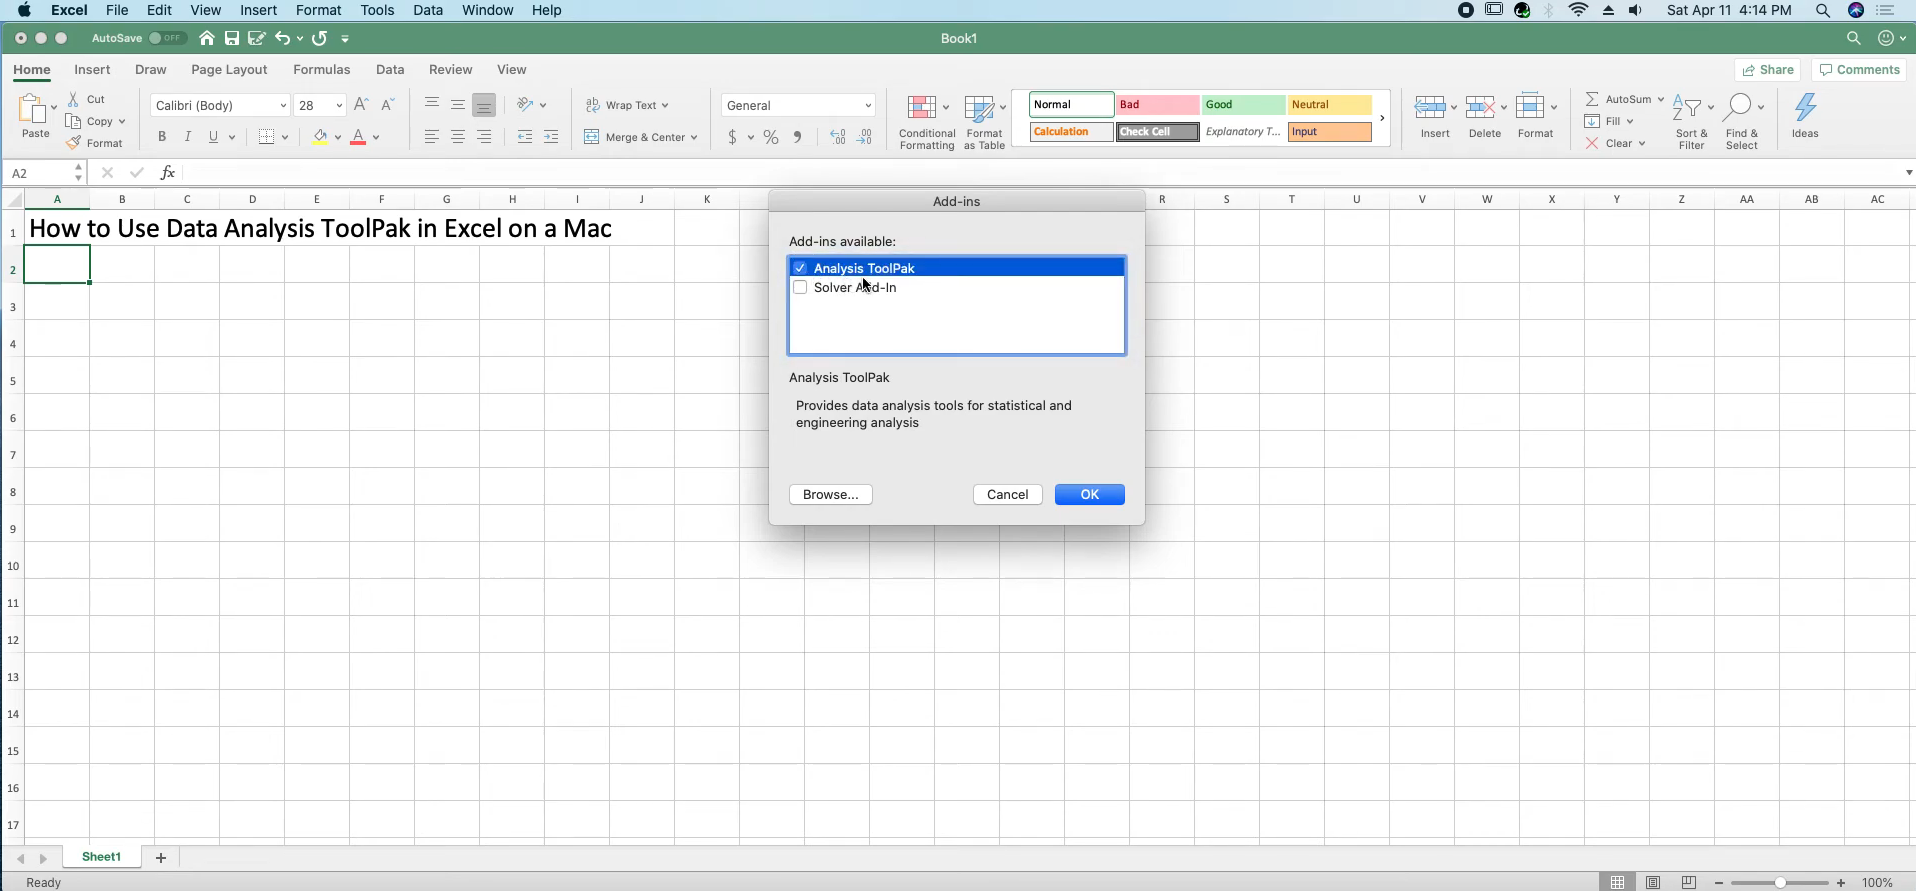Viewport: 1916px width, 891px height.
Task: Open the font size dropdown
Action: point(339,106)
